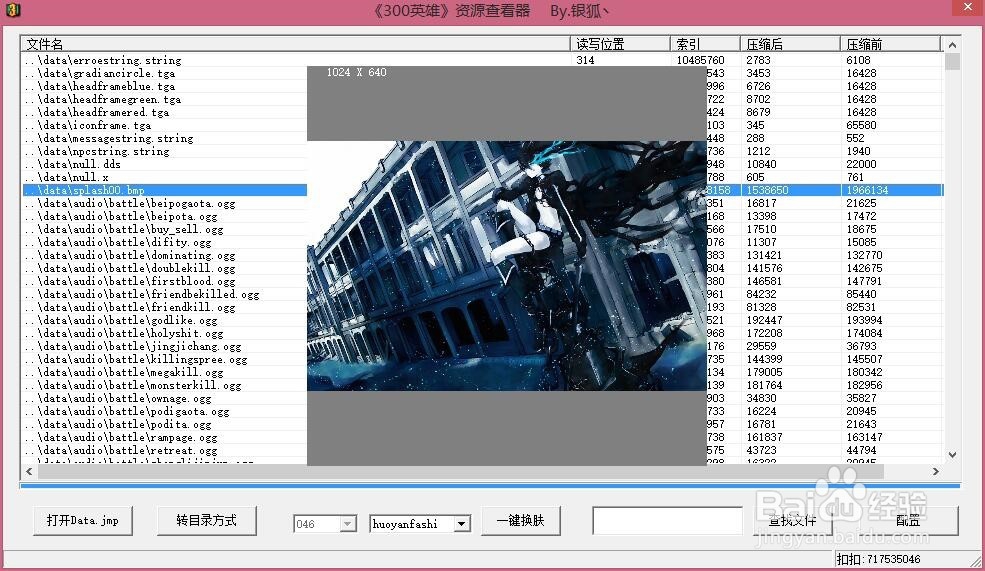Select audio\battle\rampage.ogg row
Screen dimensions: 985x571
tap(165, 437)
